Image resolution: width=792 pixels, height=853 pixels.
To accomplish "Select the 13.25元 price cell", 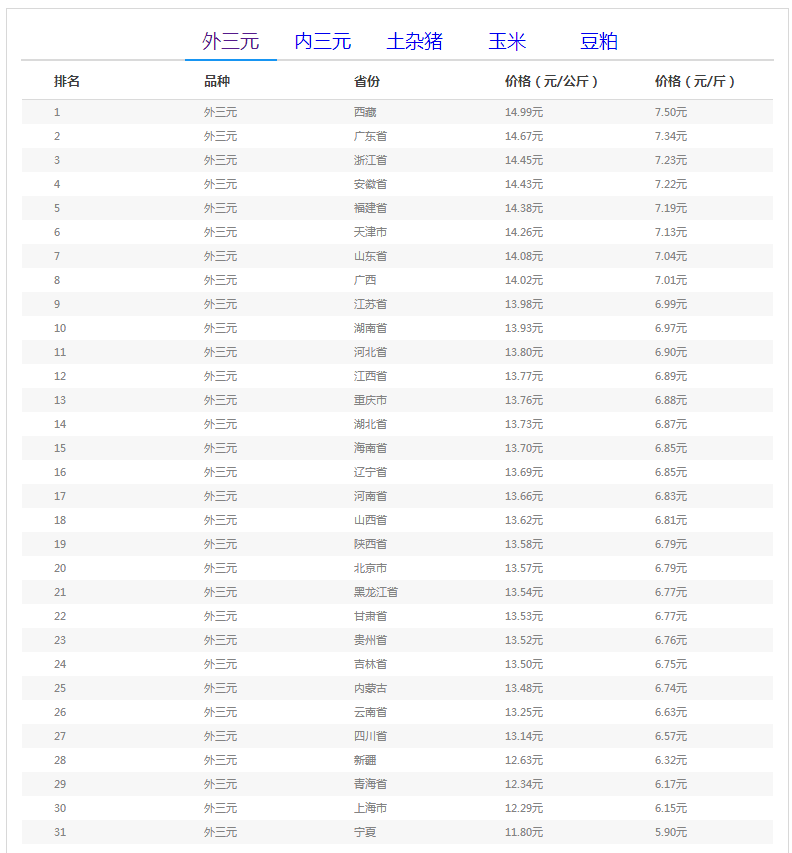I will tap(524, 712).
